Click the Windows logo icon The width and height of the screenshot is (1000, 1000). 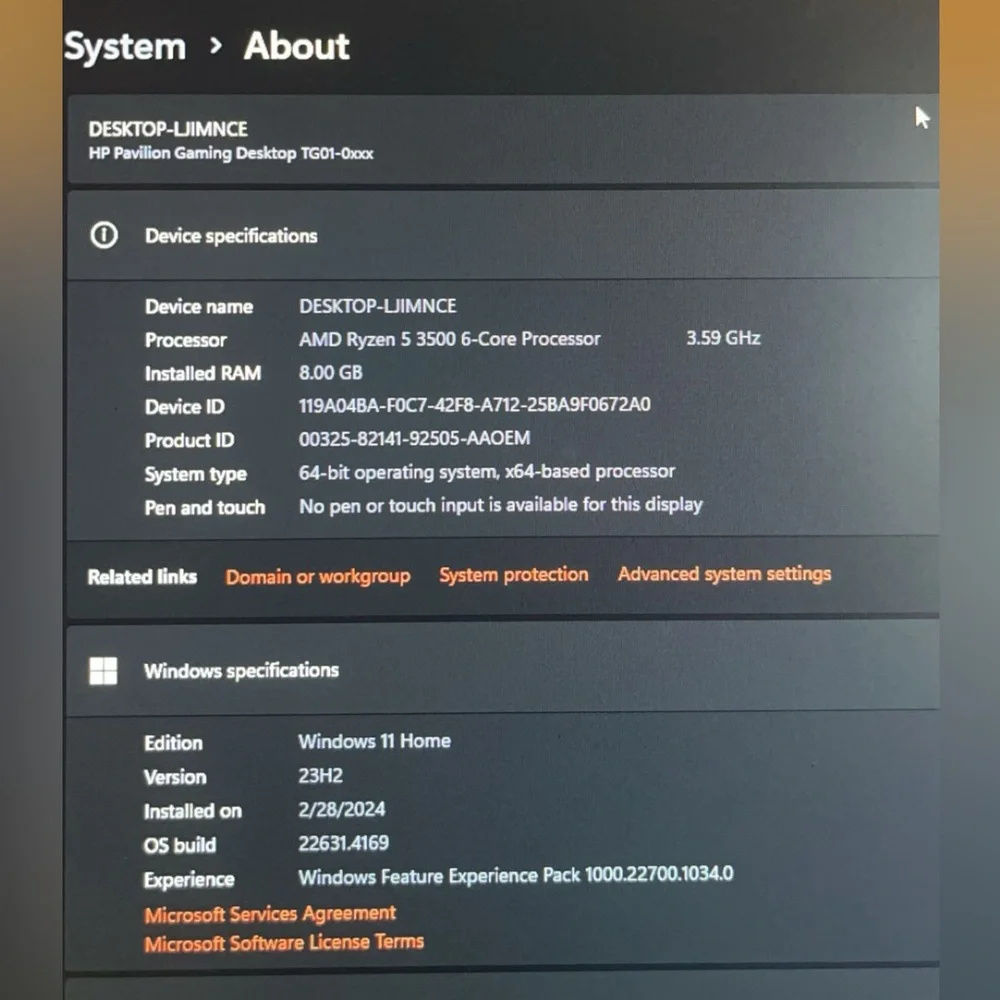point(103,671)
